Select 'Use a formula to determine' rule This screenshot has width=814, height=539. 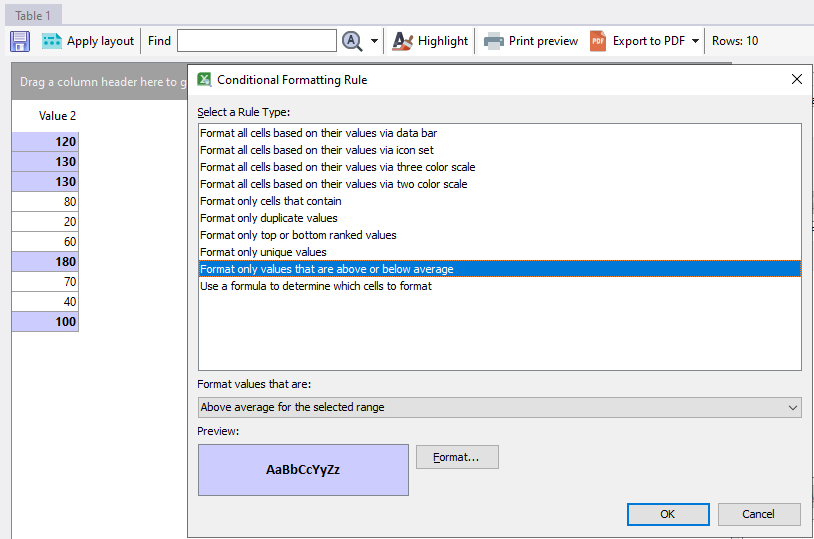click(x=315, y=286)
